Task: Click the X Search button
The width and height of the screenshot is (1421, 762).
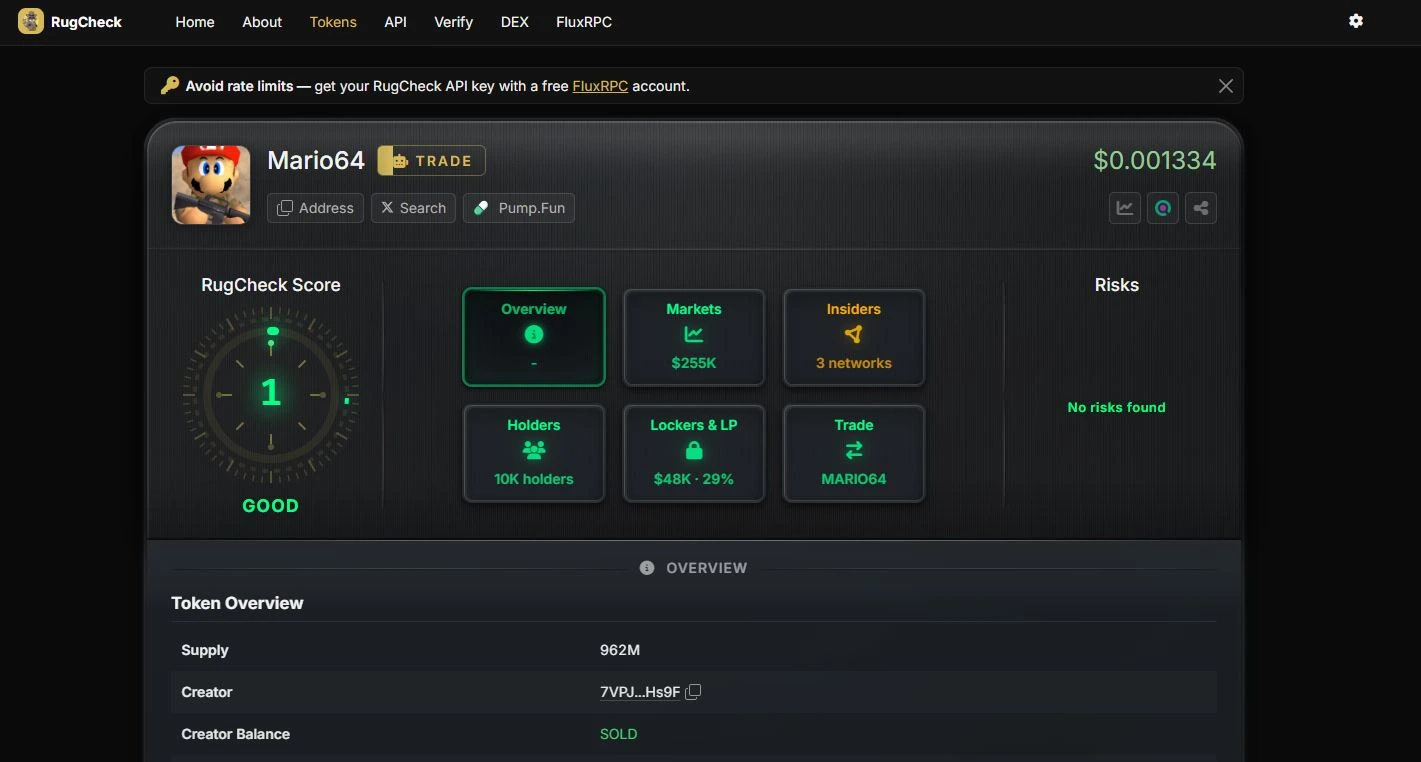Action: pos(413,208)
